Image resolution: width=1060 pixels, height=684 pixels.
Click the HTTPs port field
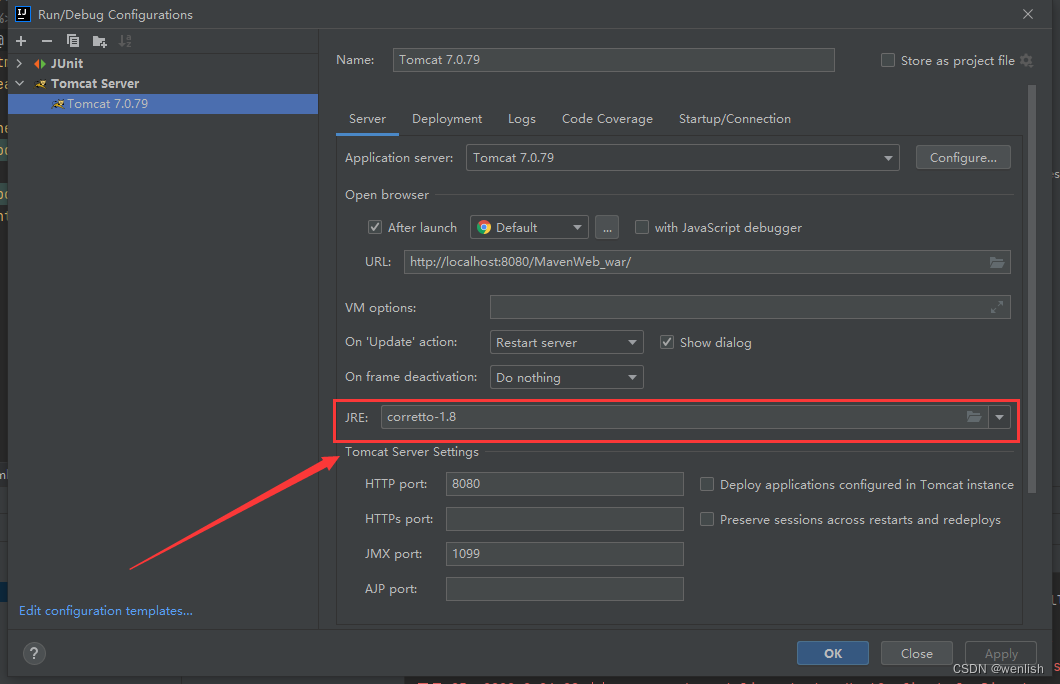pyautogui.click(x=564, y=519)
